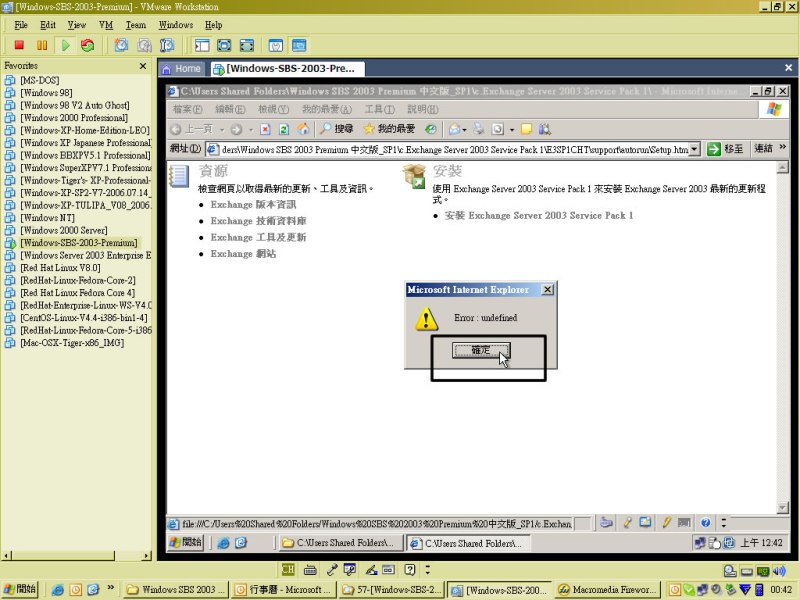The image size is (800, 600).
Task: Expand the 連結 links chevron in IE
Action: point(783,147)
